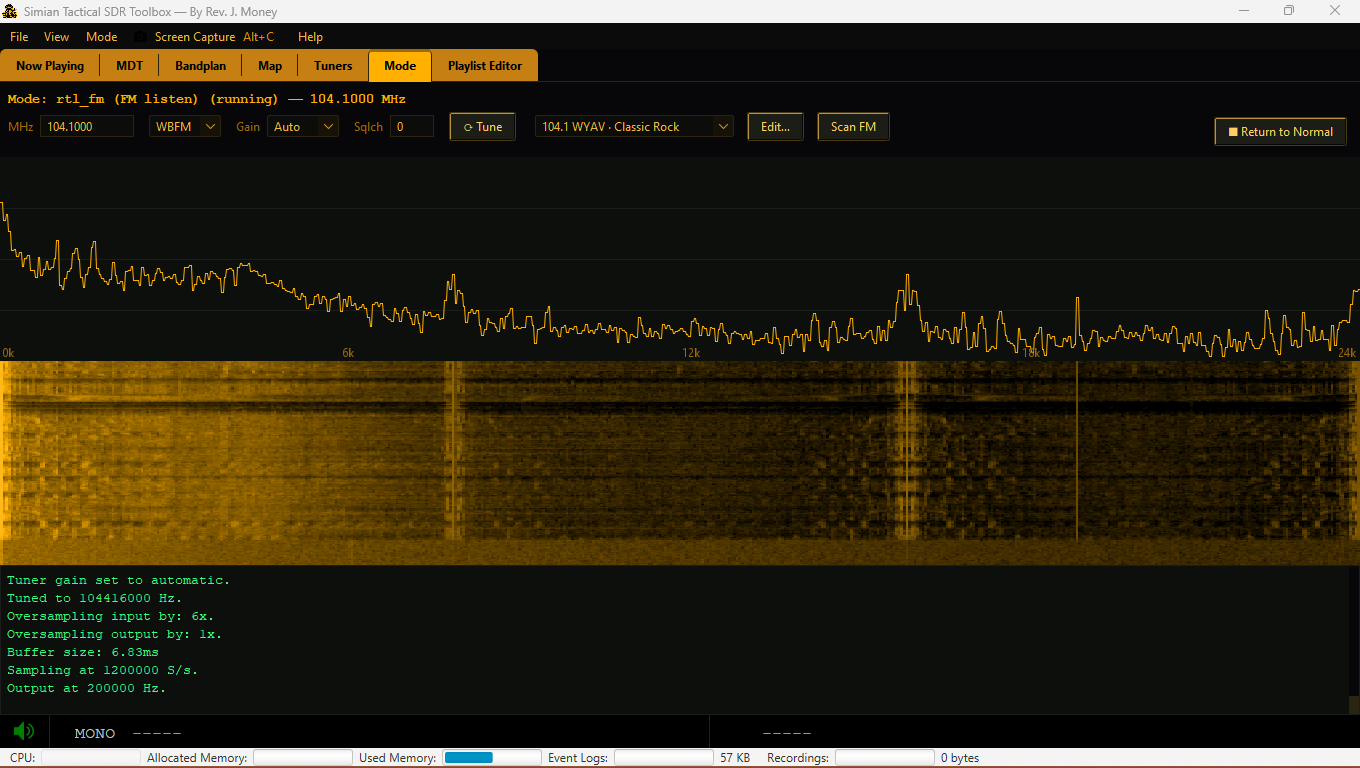Open the Help menu
Image resolution: width=1360 pixels, height=768 pixels.
[x=310, y=37]
